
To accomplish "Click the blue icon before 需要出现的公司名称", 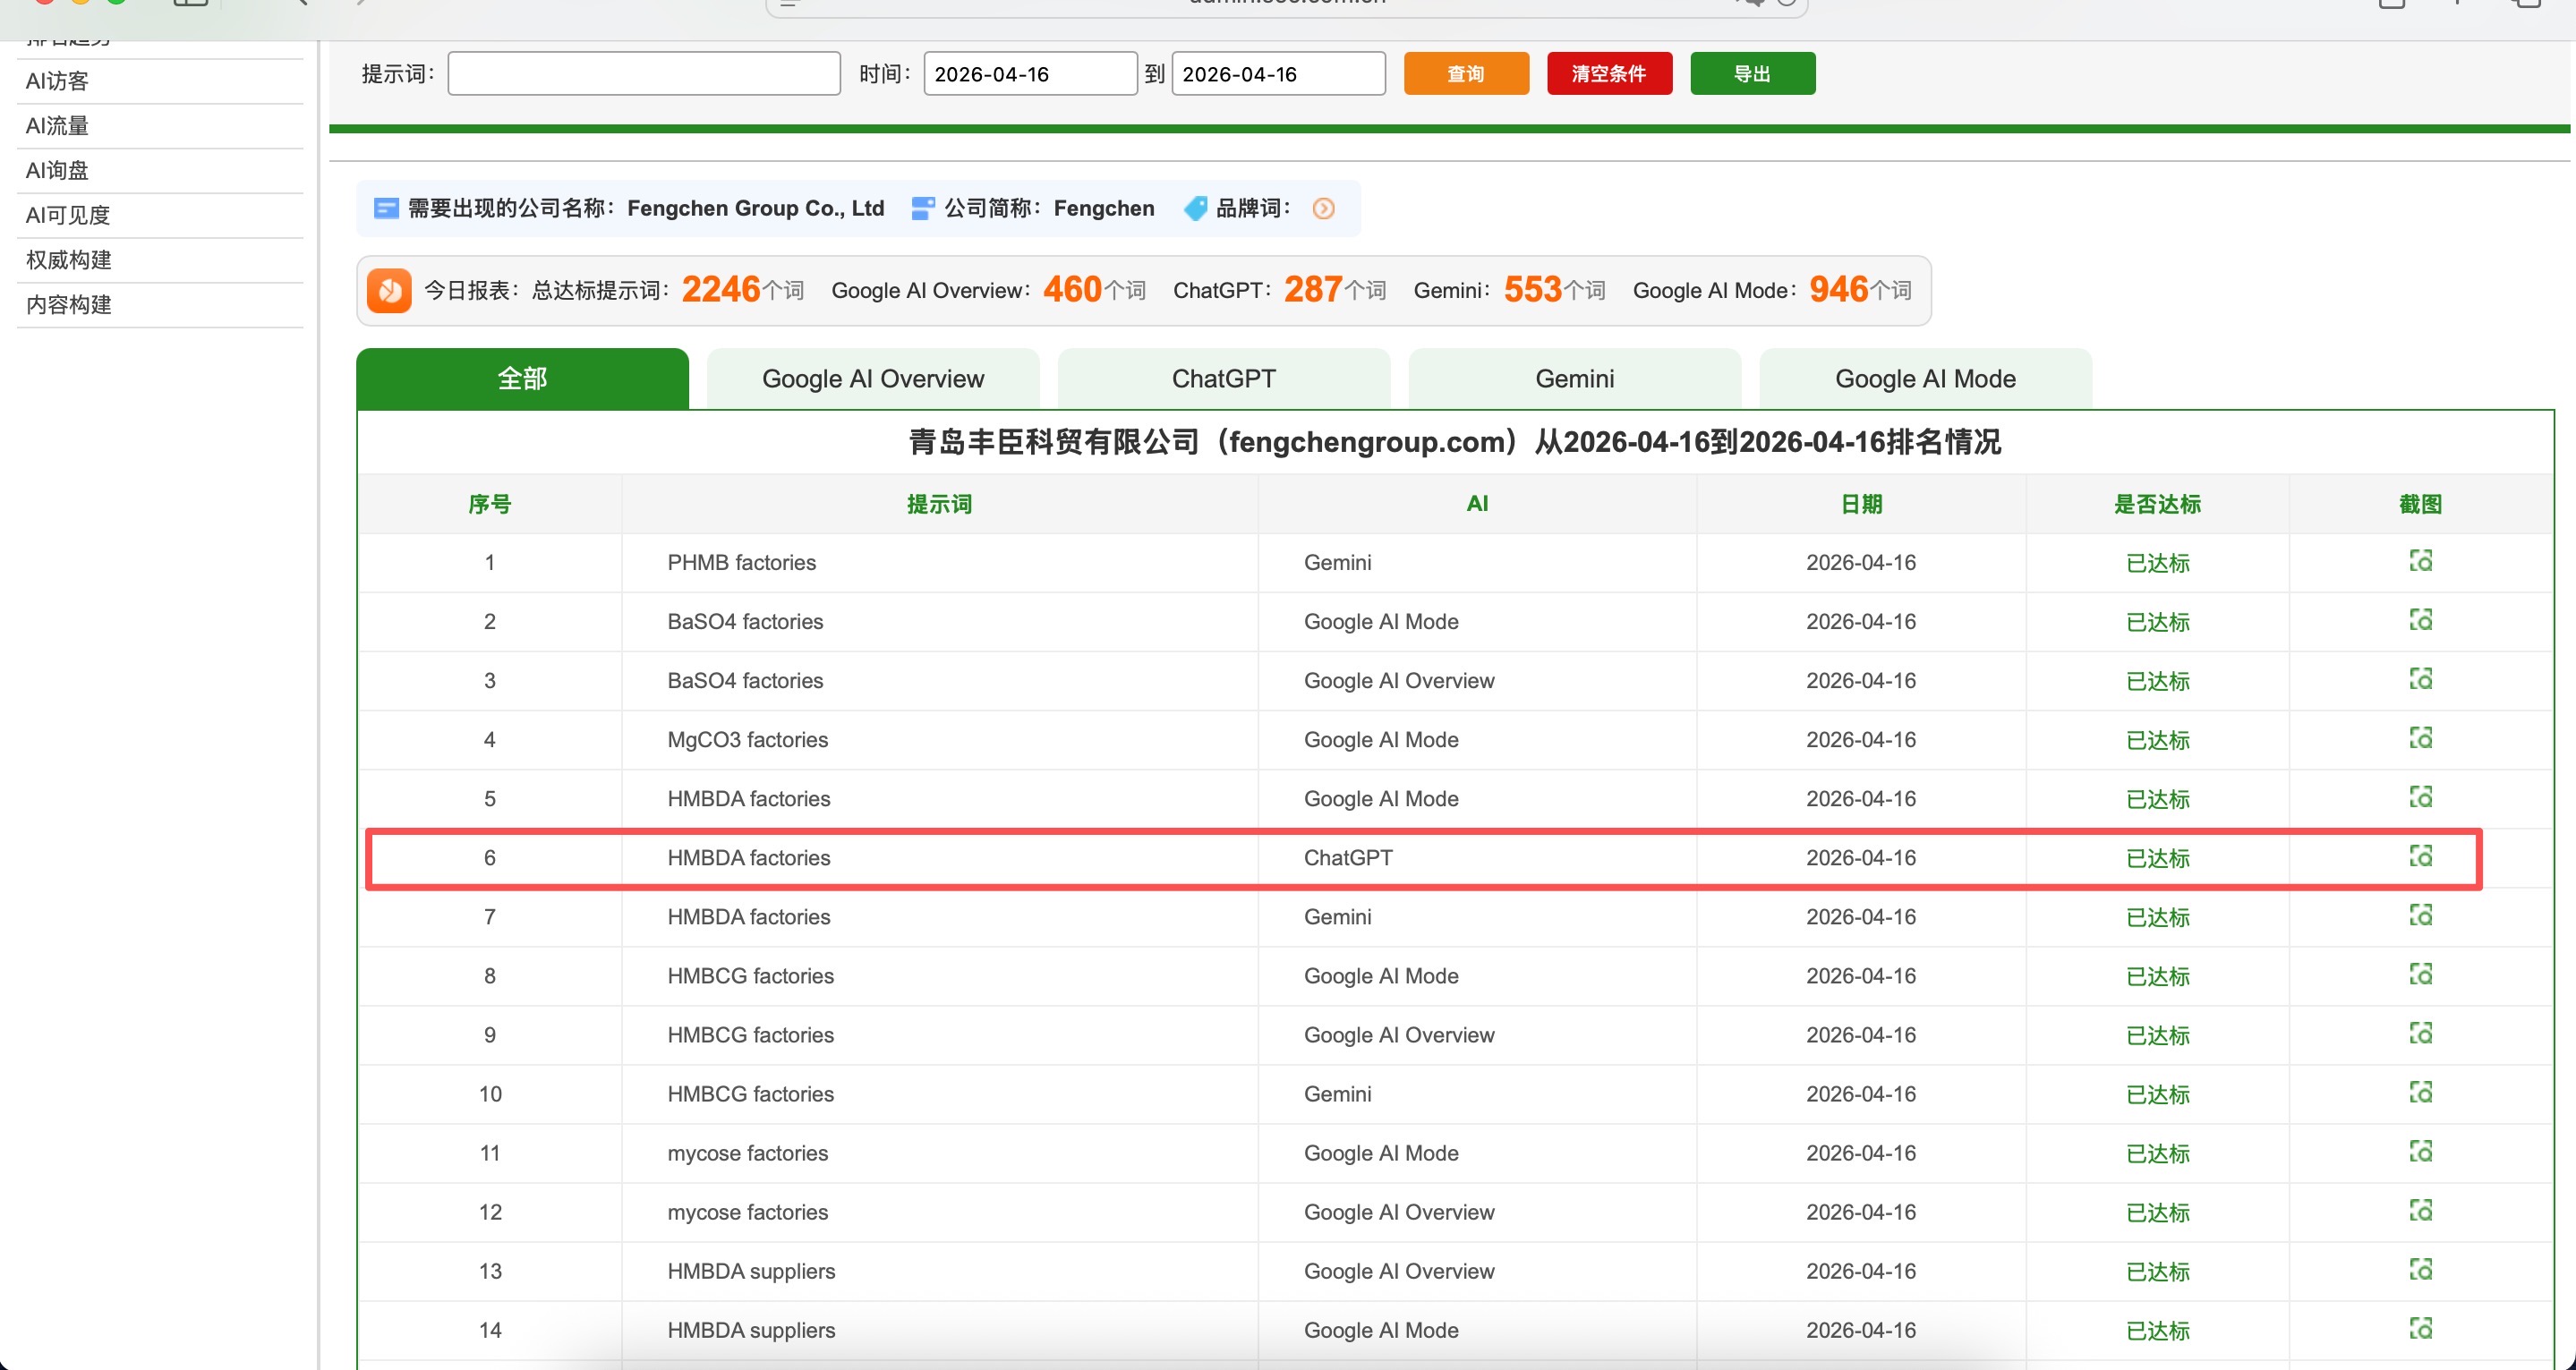I will click(386, 208).
